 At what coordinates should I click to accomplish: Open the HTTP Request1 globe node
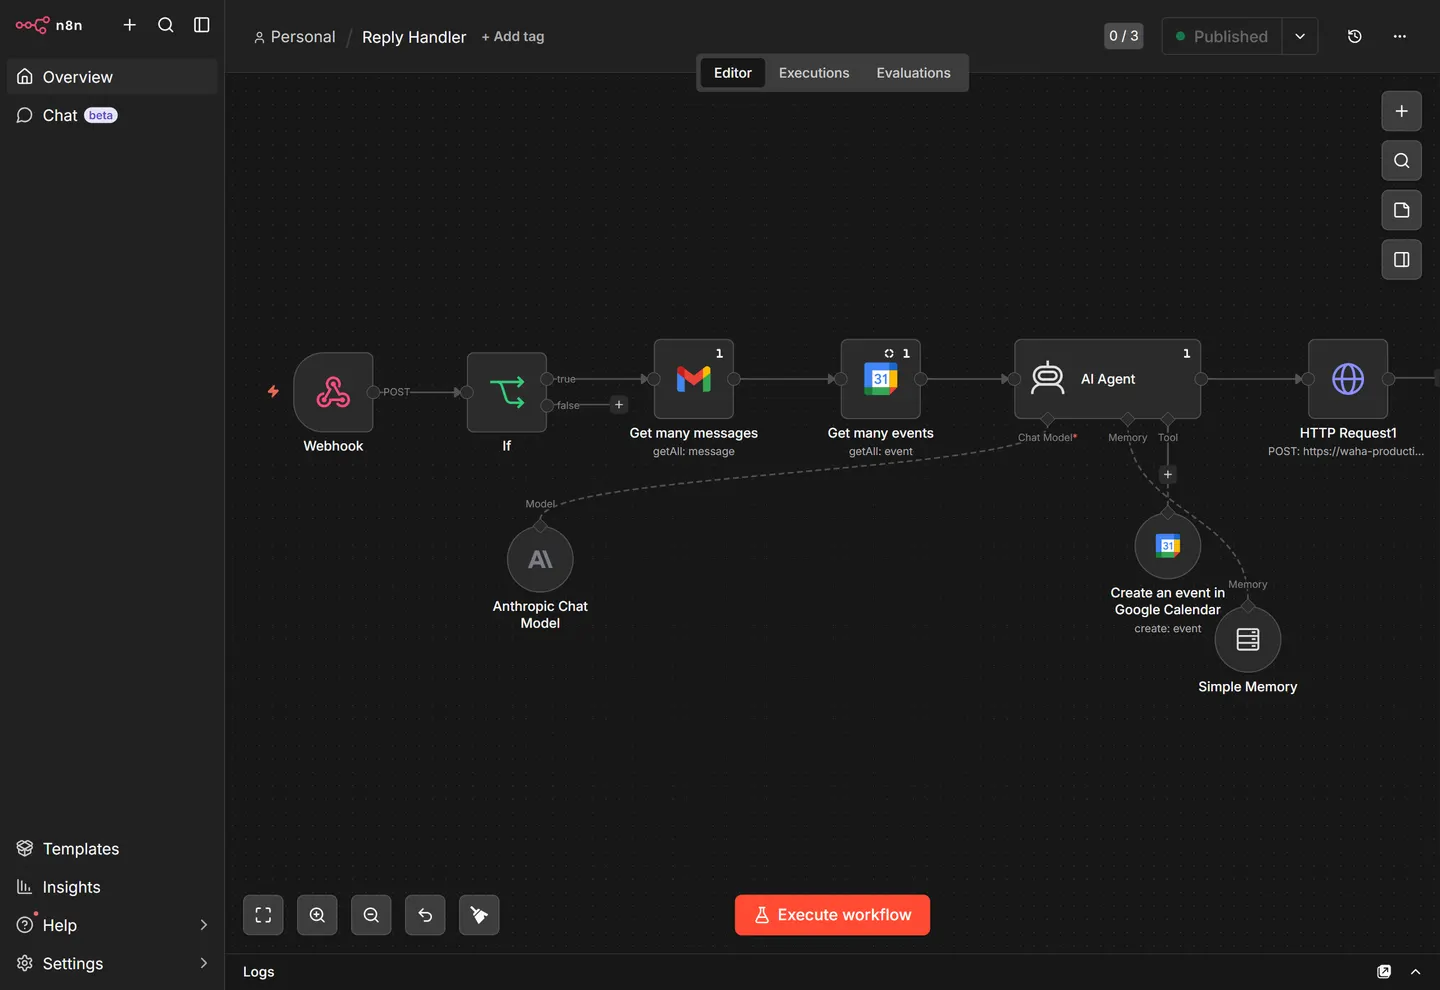1348,379
